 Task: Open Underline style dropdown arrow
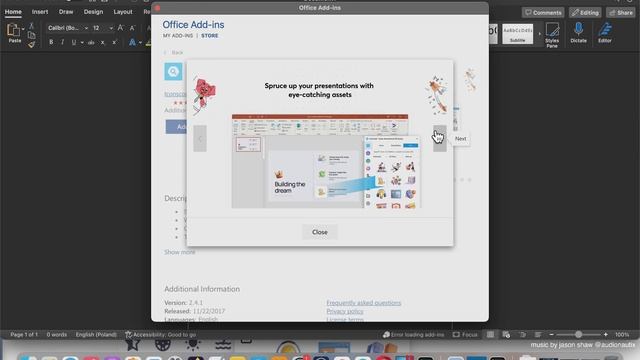coord(82,42)
